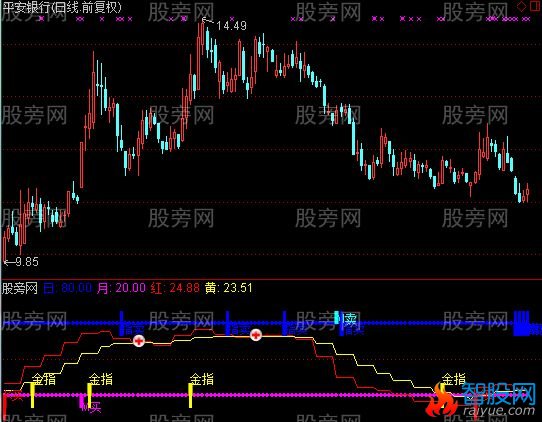Screen dimensions: 542x422
Task: Click the 月: 20.00 indicator value
Action: point(121,288)
